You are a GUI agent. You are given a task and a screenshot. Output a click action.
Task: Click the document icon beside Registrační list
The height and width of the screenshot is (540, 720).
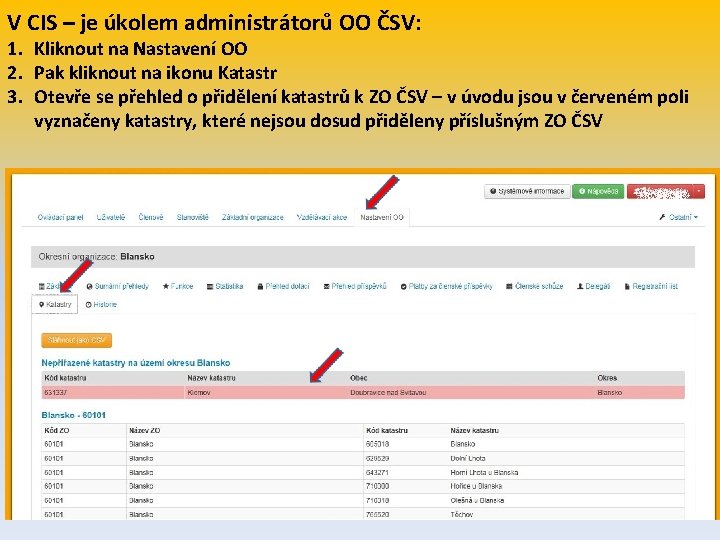[627, 286]
